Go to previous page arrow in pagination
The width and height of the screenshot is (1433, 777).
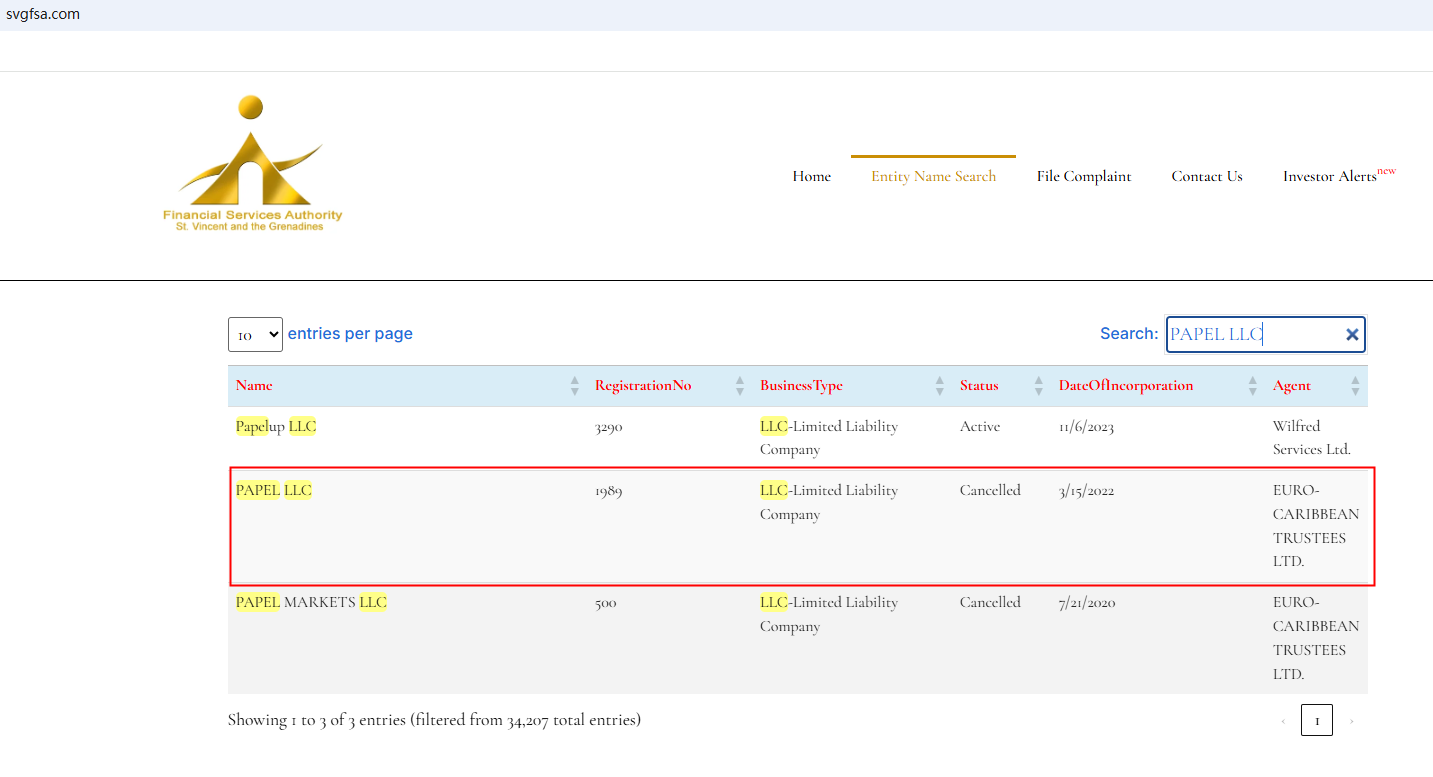[x=1283, y=721]
